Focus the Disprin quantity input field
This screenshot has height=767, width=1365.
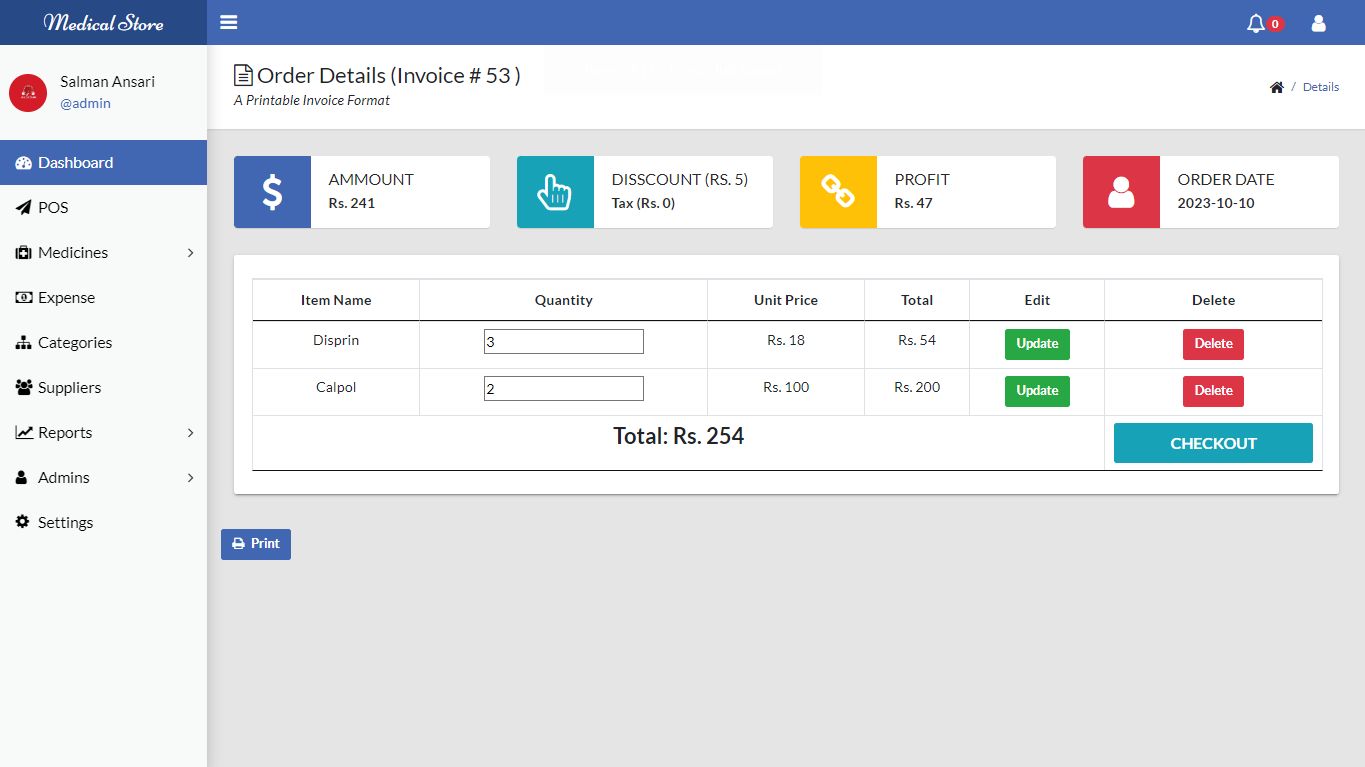pos(563,342)
